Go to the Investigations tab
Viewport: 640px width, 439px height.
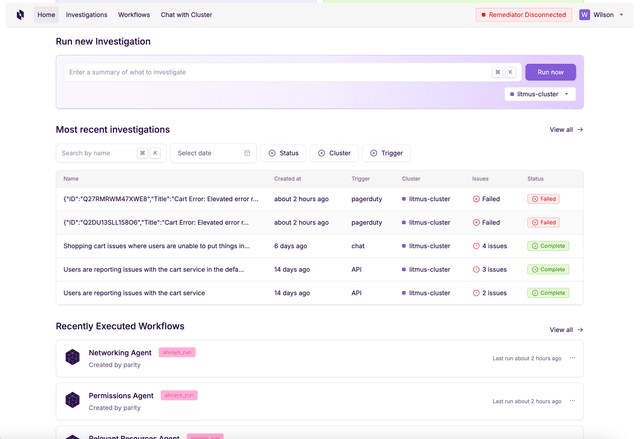tap(87, 15)
